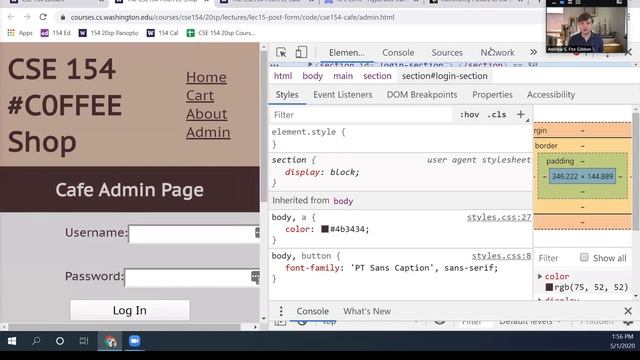The width and height of the screenshot is (640, 360).
Task: Select the drawer Console tab
Action: coord(312,311)
